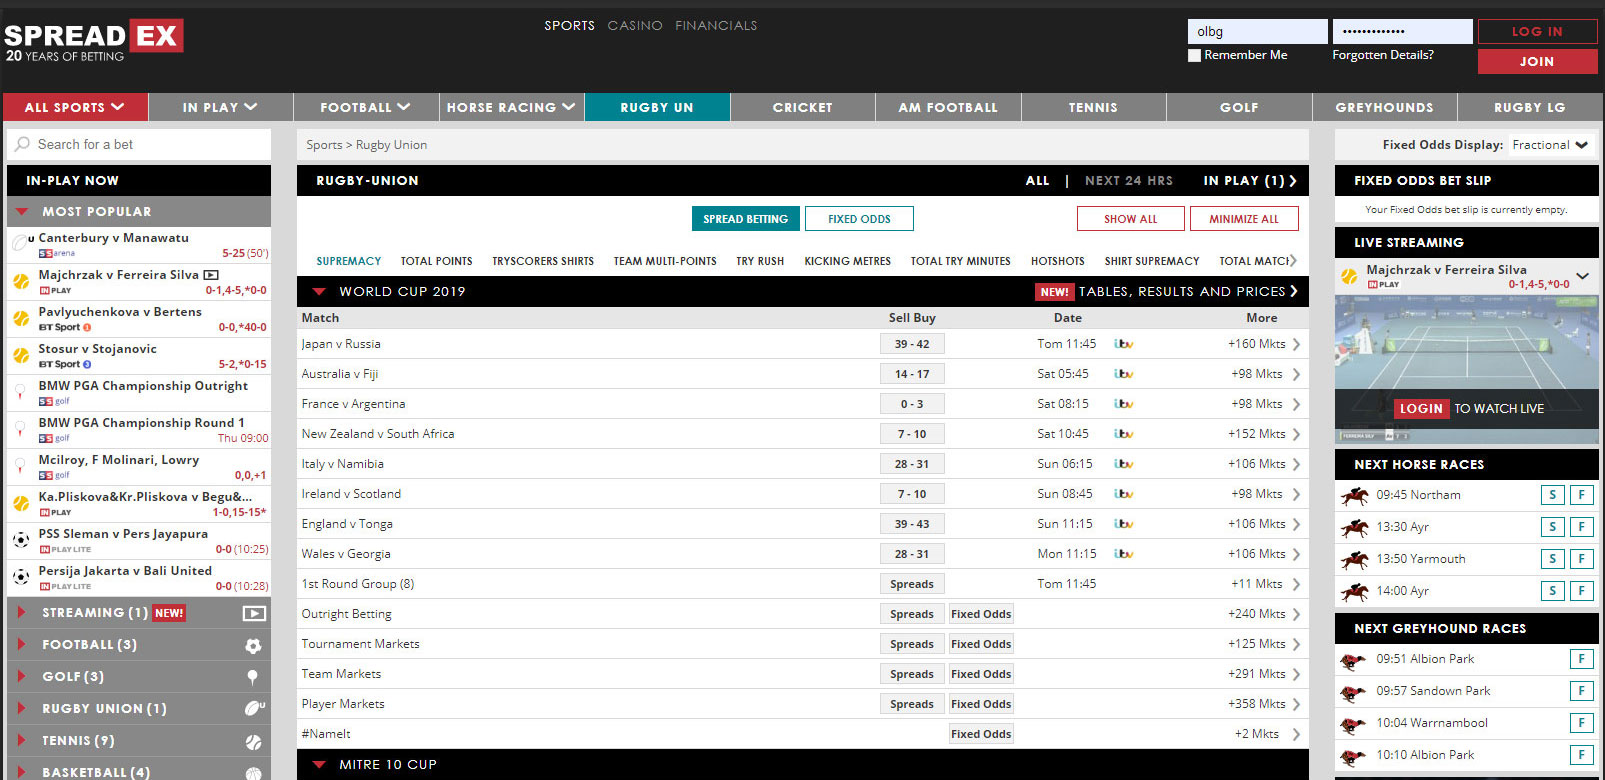The width and height of the screenshot is (1605, 780).
Task: Open the Cricket tab
Action: [802, 107]
